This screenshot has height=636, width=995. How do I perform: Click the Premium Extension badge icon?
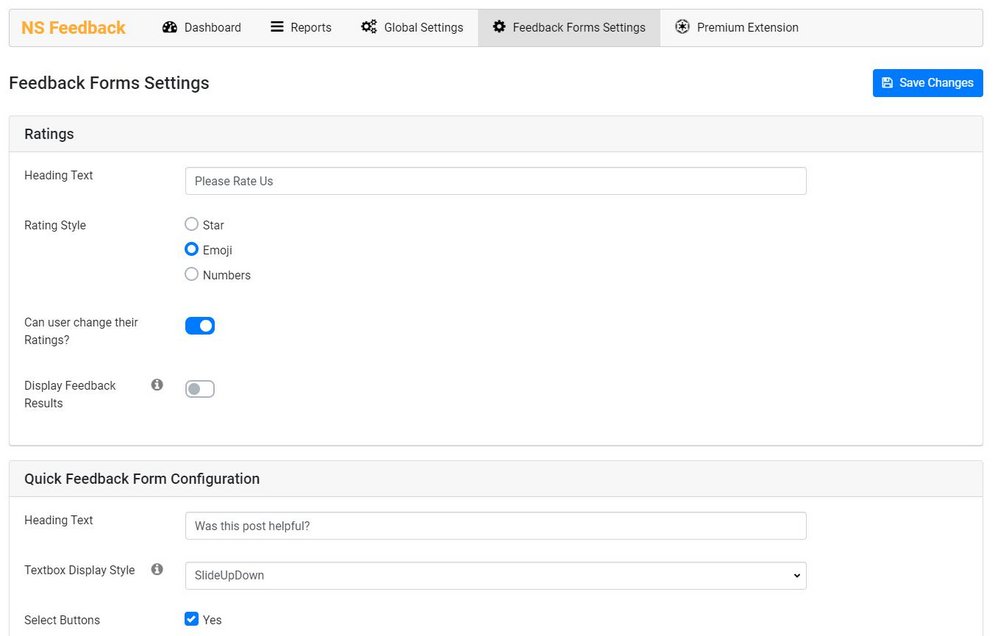point(682,27)
